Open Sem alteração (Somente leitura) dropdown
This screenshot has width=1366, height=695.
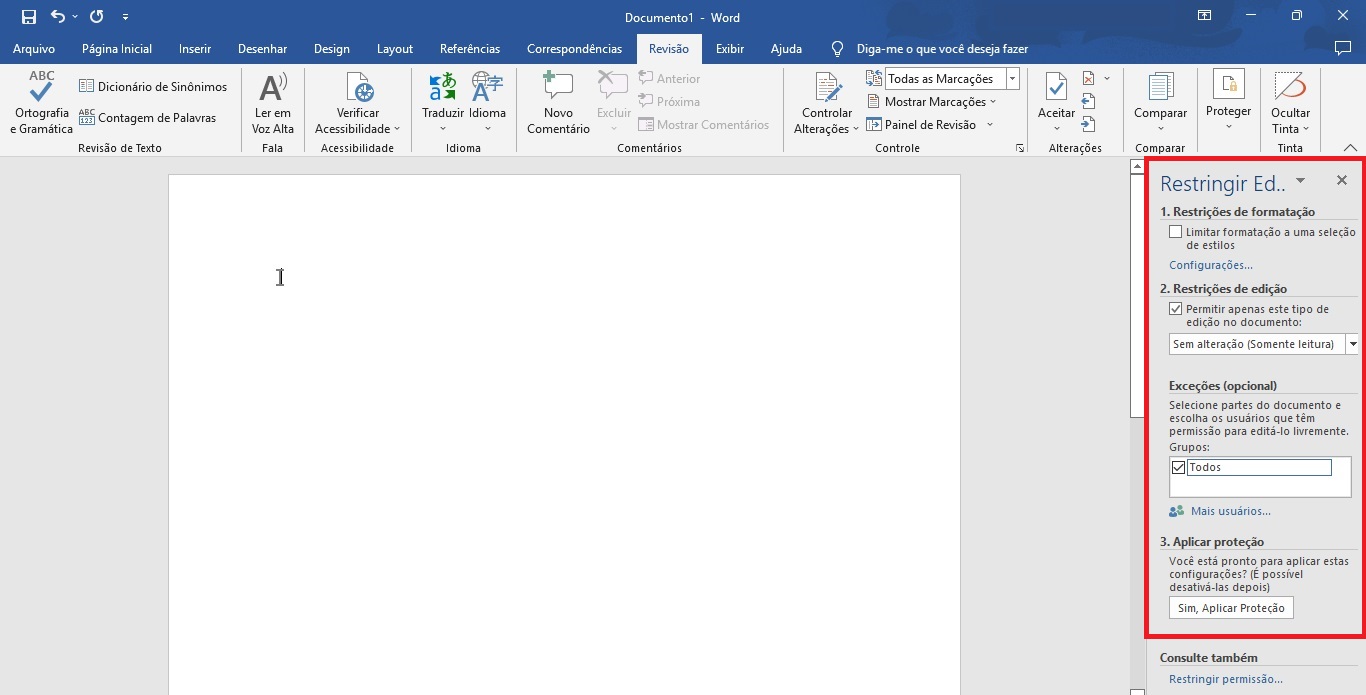[x=1353, y=344]
